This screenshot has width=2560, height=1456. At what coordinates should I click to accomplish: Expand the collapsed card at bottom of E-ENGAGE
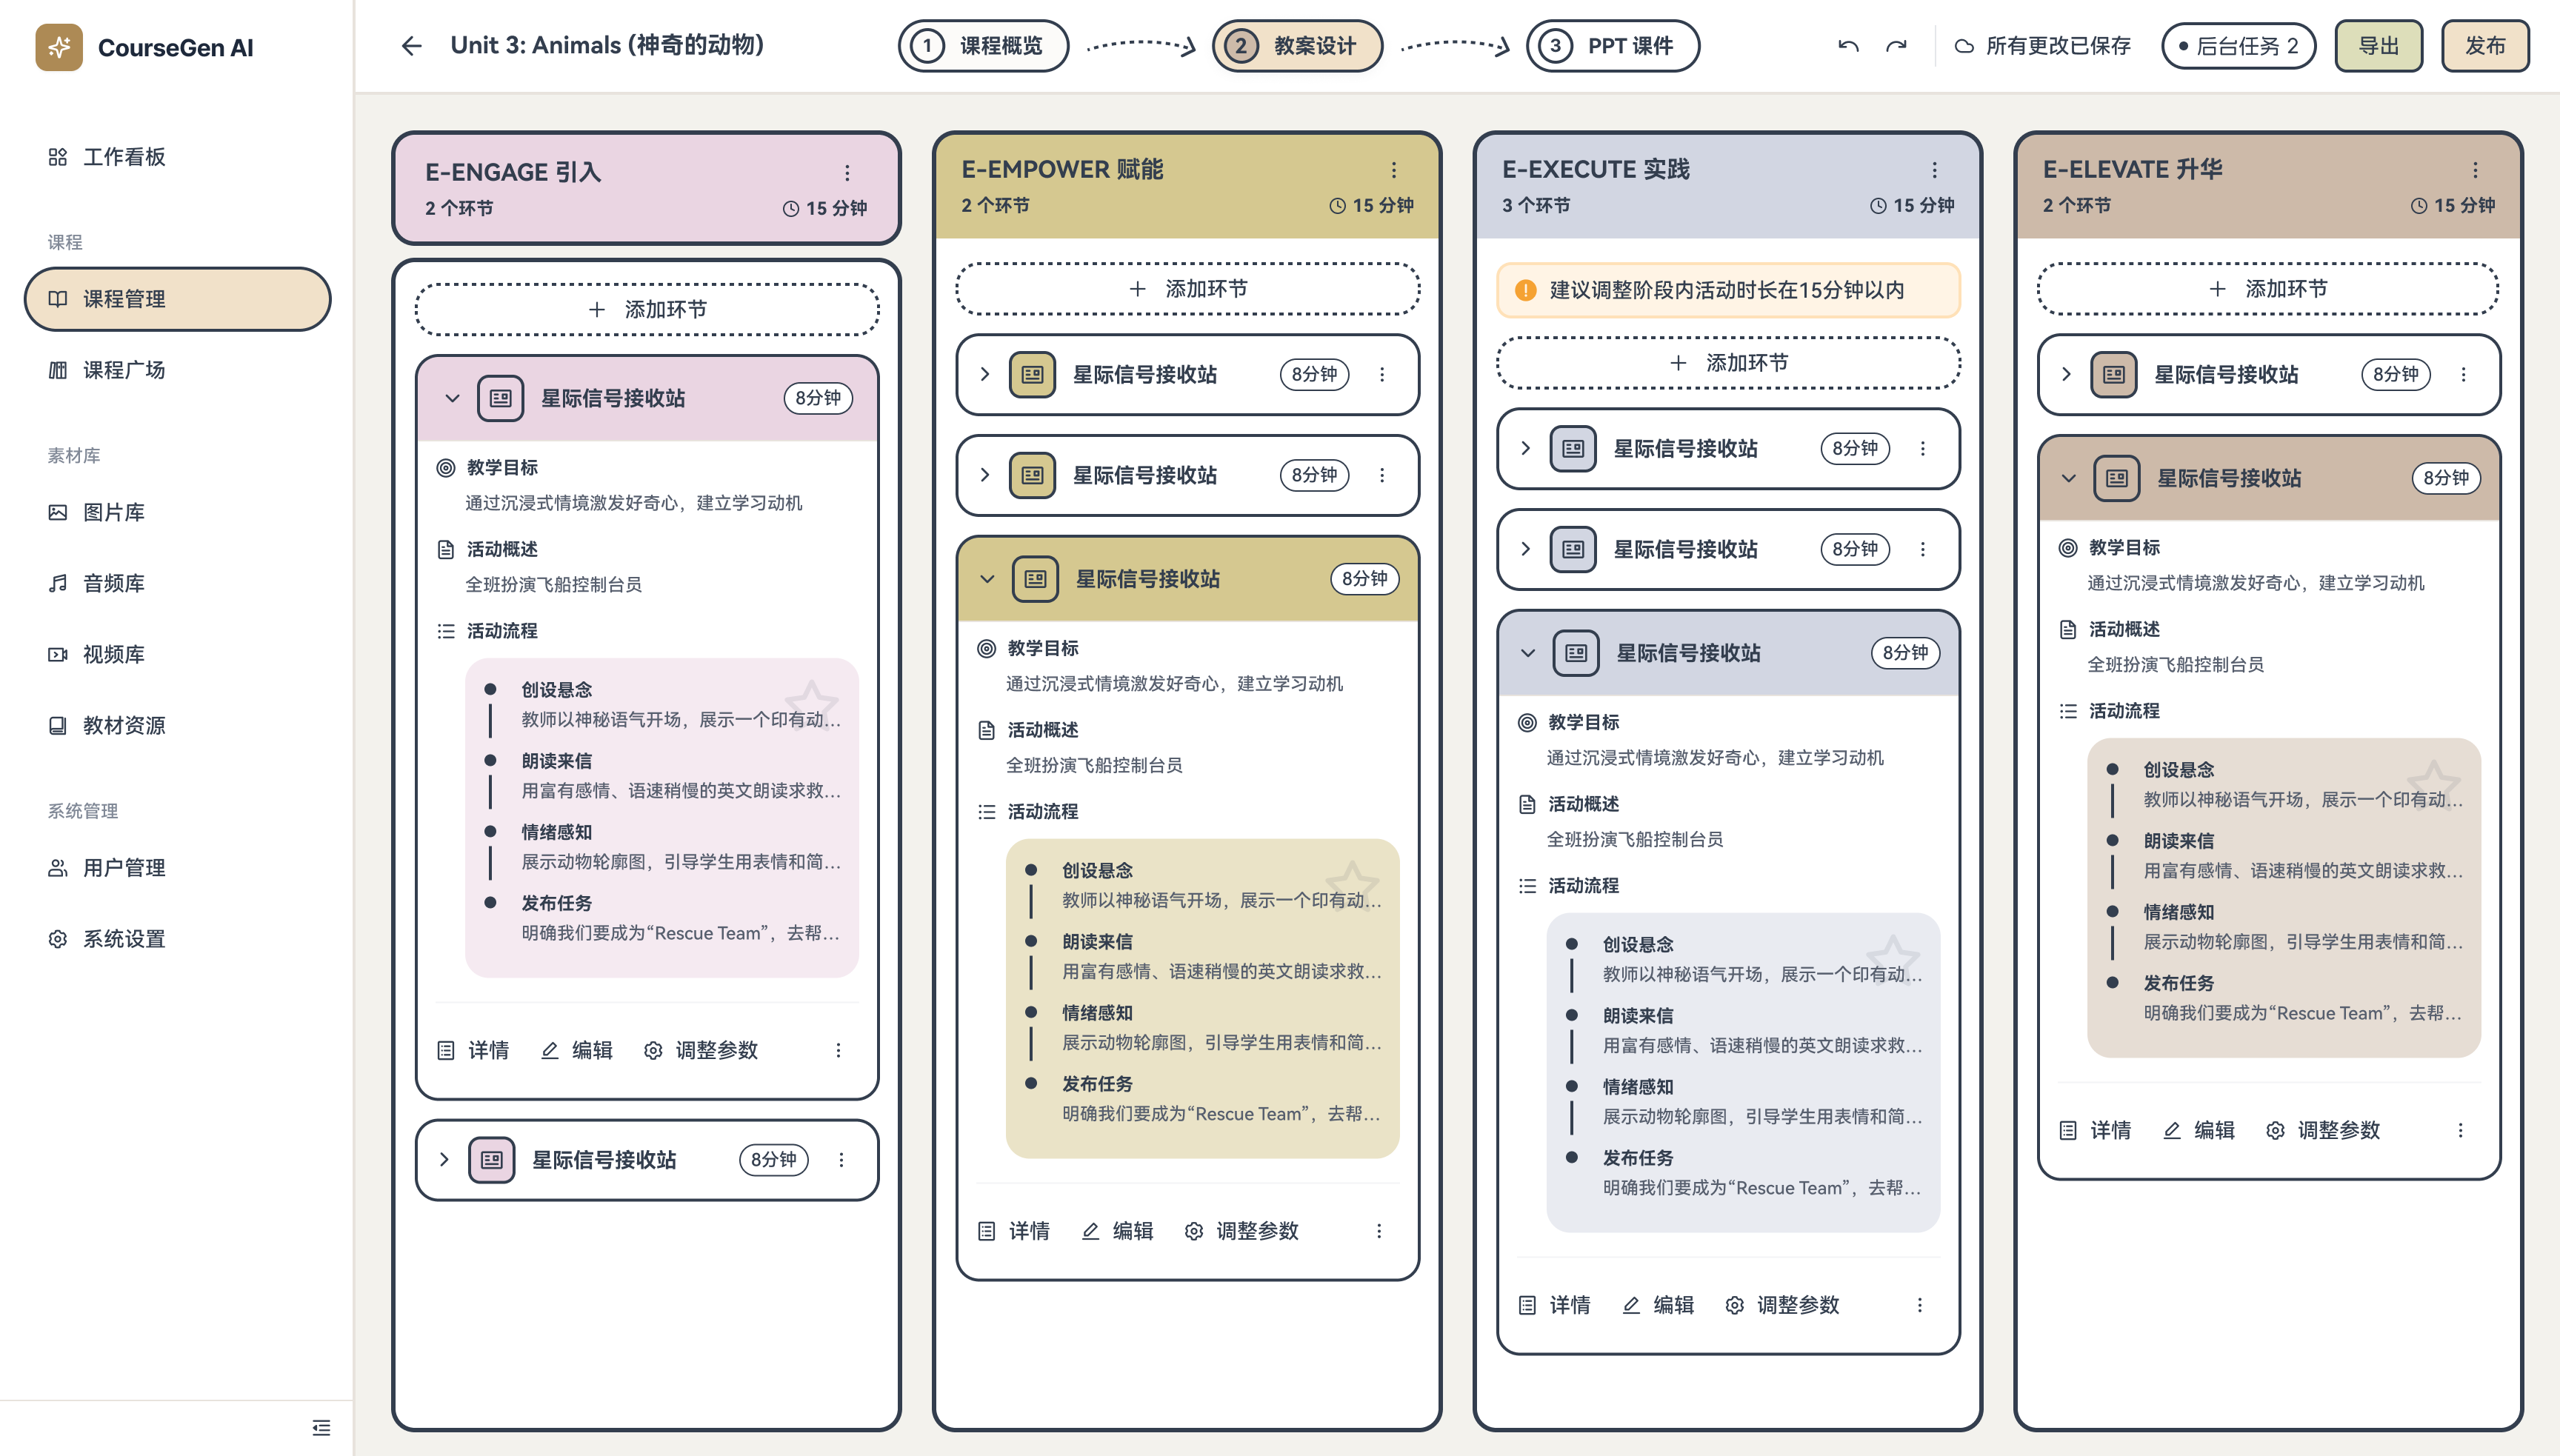[444, 1160]
